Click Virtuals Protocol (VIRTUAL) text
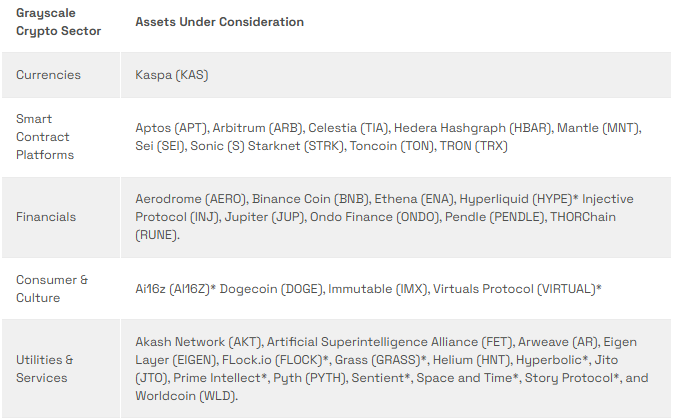This screenshot has width=673, height=418. tap(516, 289)
